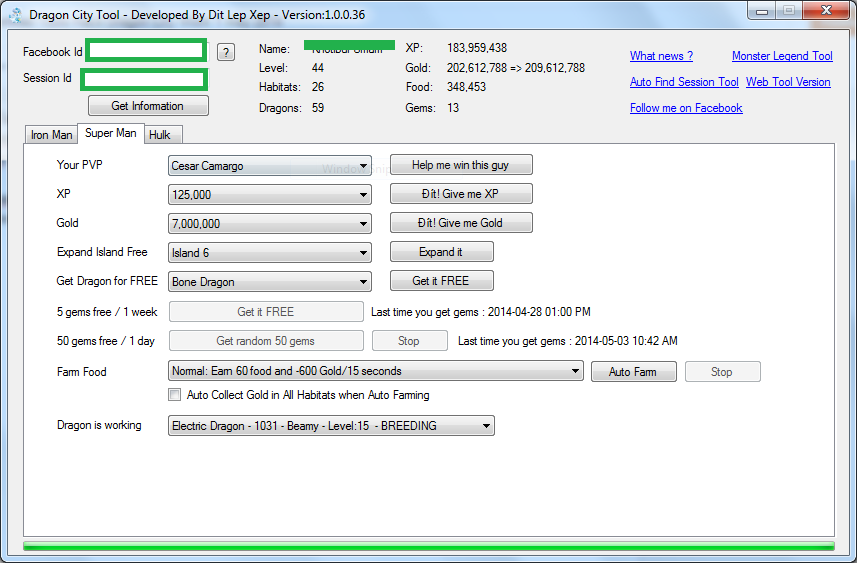Click the 2014-05-03 10:42 AM gems timestamp
This screenshot has height=563, width=857.
point(626,341)
